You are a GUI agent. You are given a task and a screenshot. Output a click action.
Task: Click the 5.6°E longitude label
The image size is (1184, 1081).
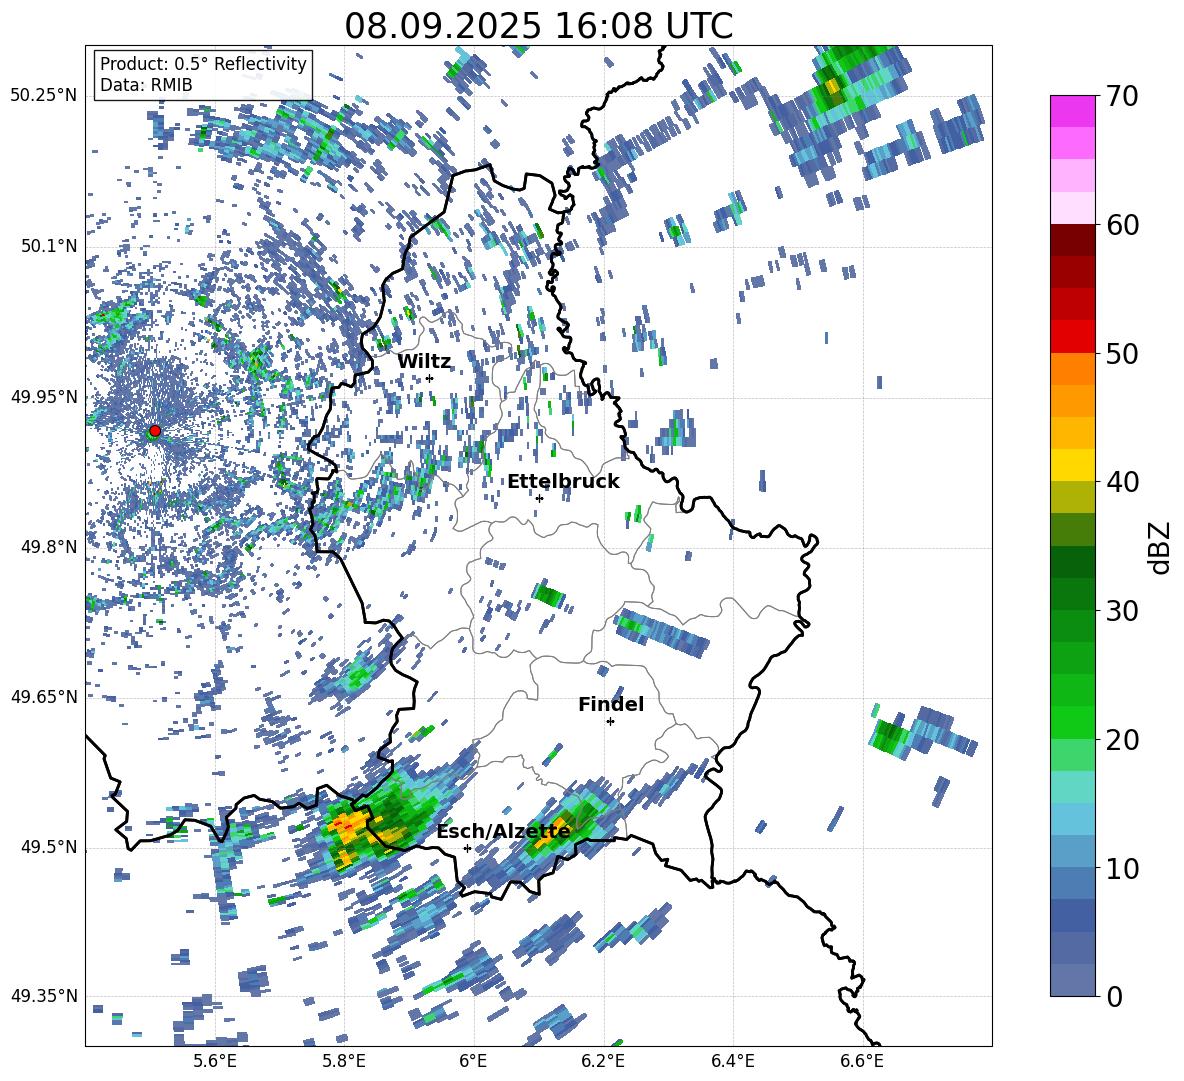[214, 1061]
